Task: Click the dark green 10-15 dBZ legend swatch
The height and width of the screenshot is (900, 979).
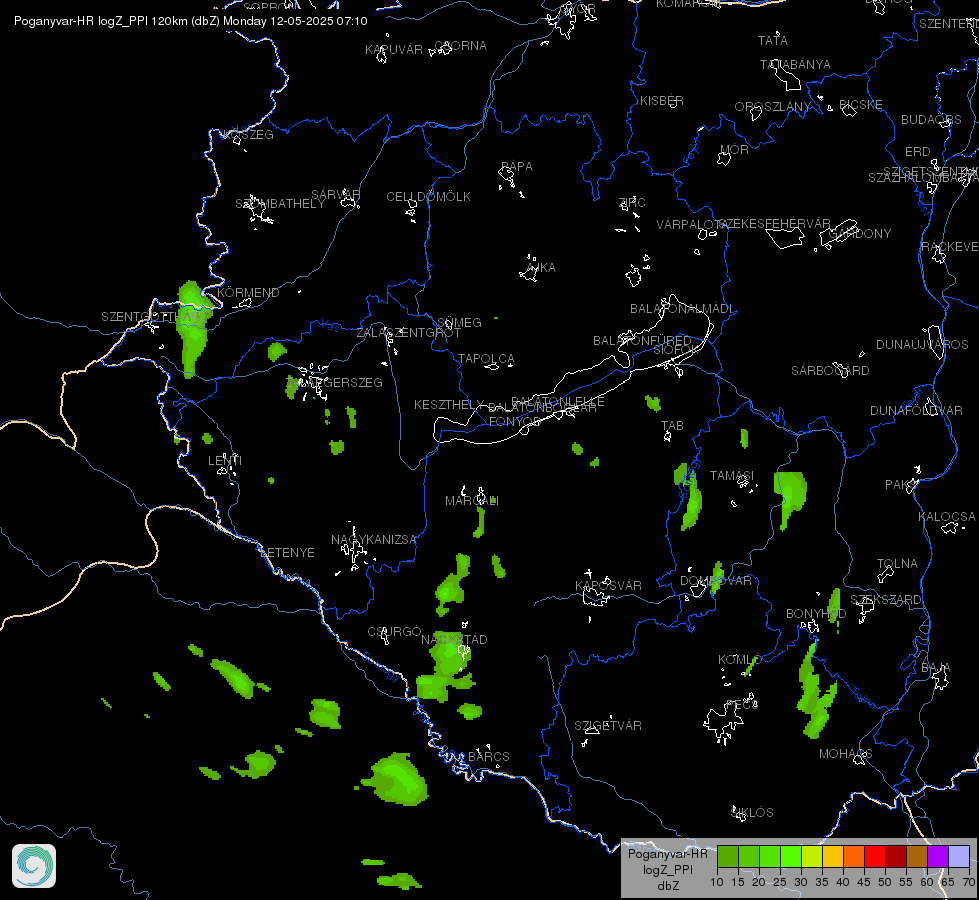Action: [x=727, y=856]
